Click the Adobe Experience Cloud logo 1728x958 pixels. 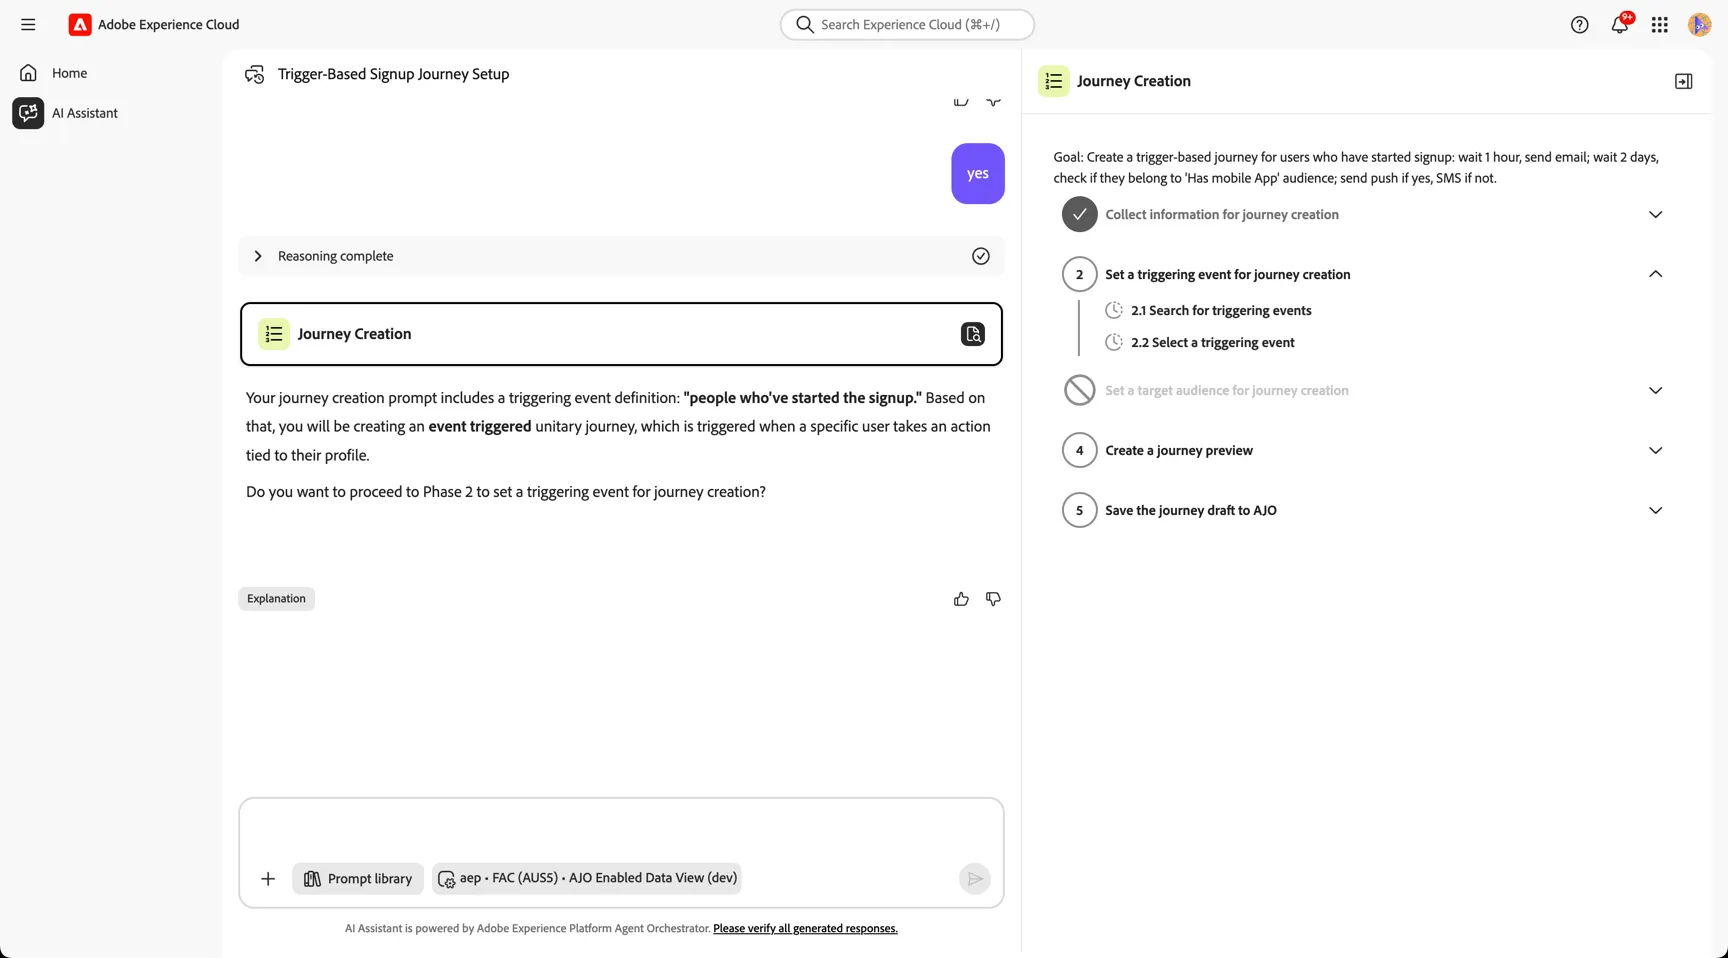(80, 25)
